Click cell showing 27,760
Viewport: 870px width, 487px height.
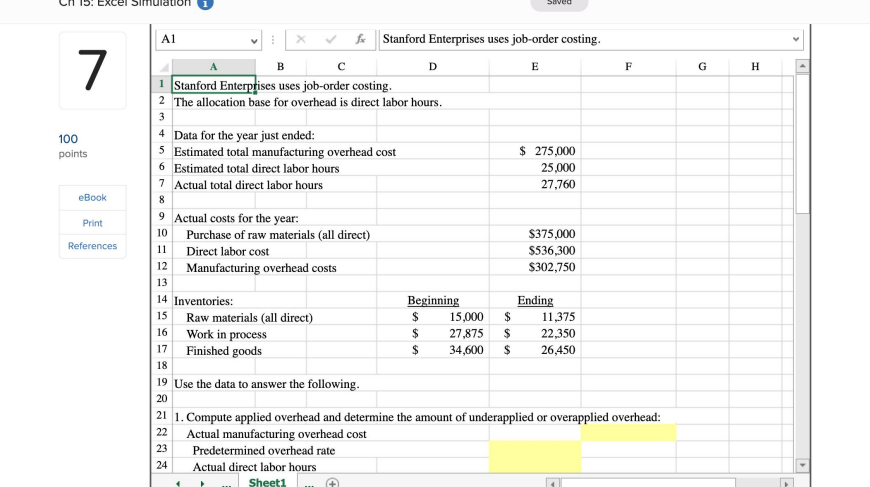pyautogui.click(x=535, y=184)
